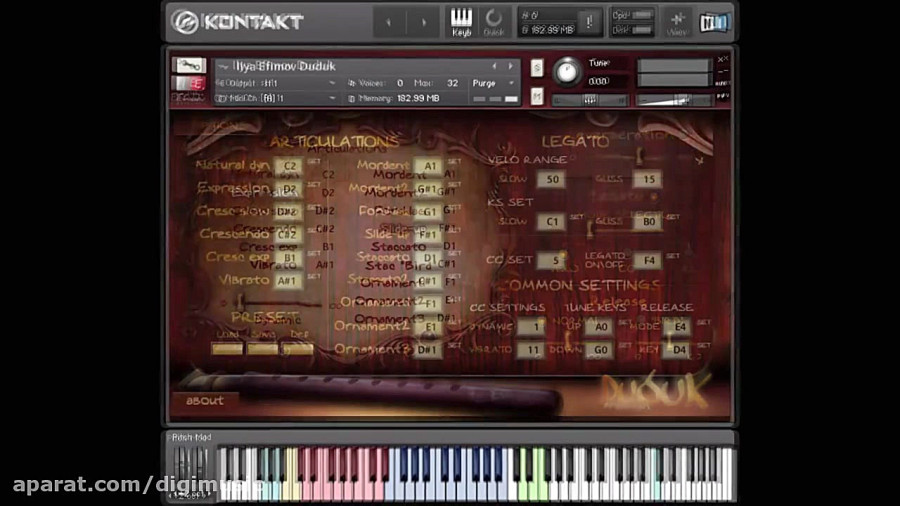Click the Memory value 182.99 MB
The image size is (900, 506).
tap(418, 98)
